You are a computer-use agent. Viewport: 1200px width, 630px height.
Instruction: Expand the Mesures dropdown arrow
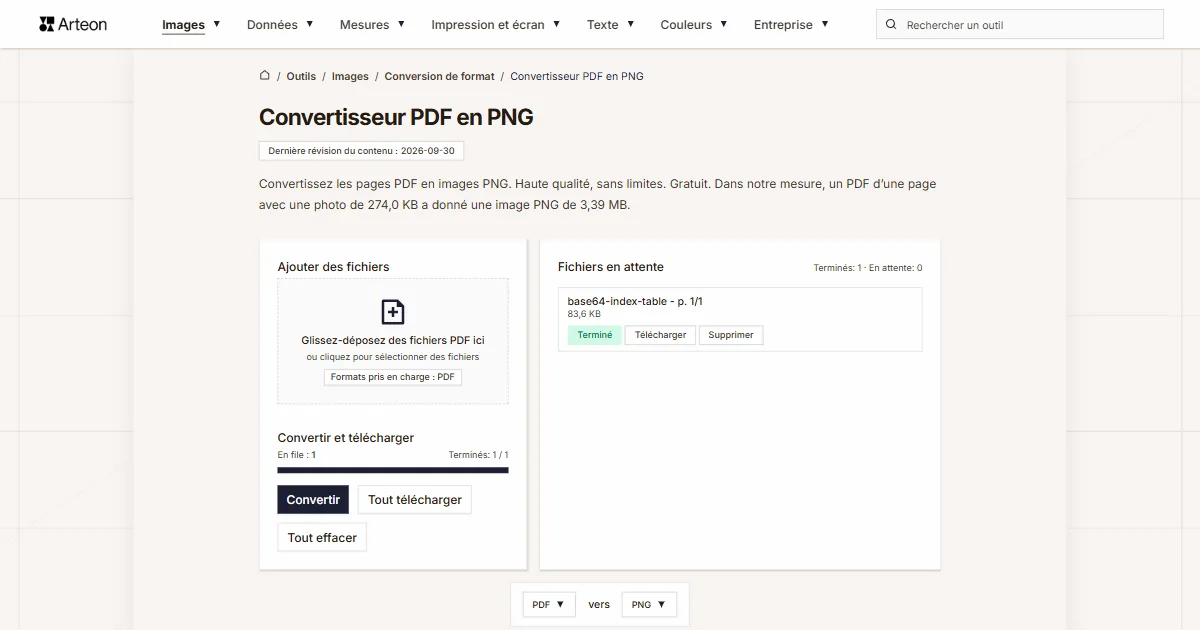pos(401,24)
